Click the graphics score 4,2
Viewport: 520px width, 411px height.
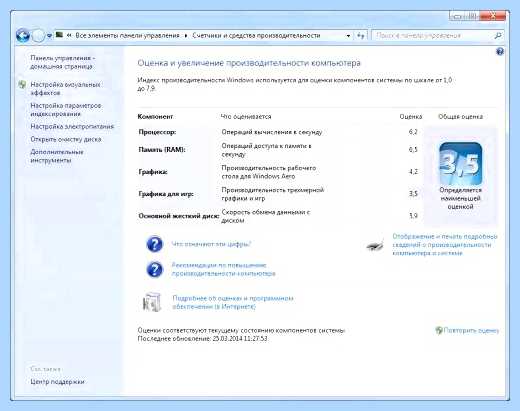pos(413,172)
